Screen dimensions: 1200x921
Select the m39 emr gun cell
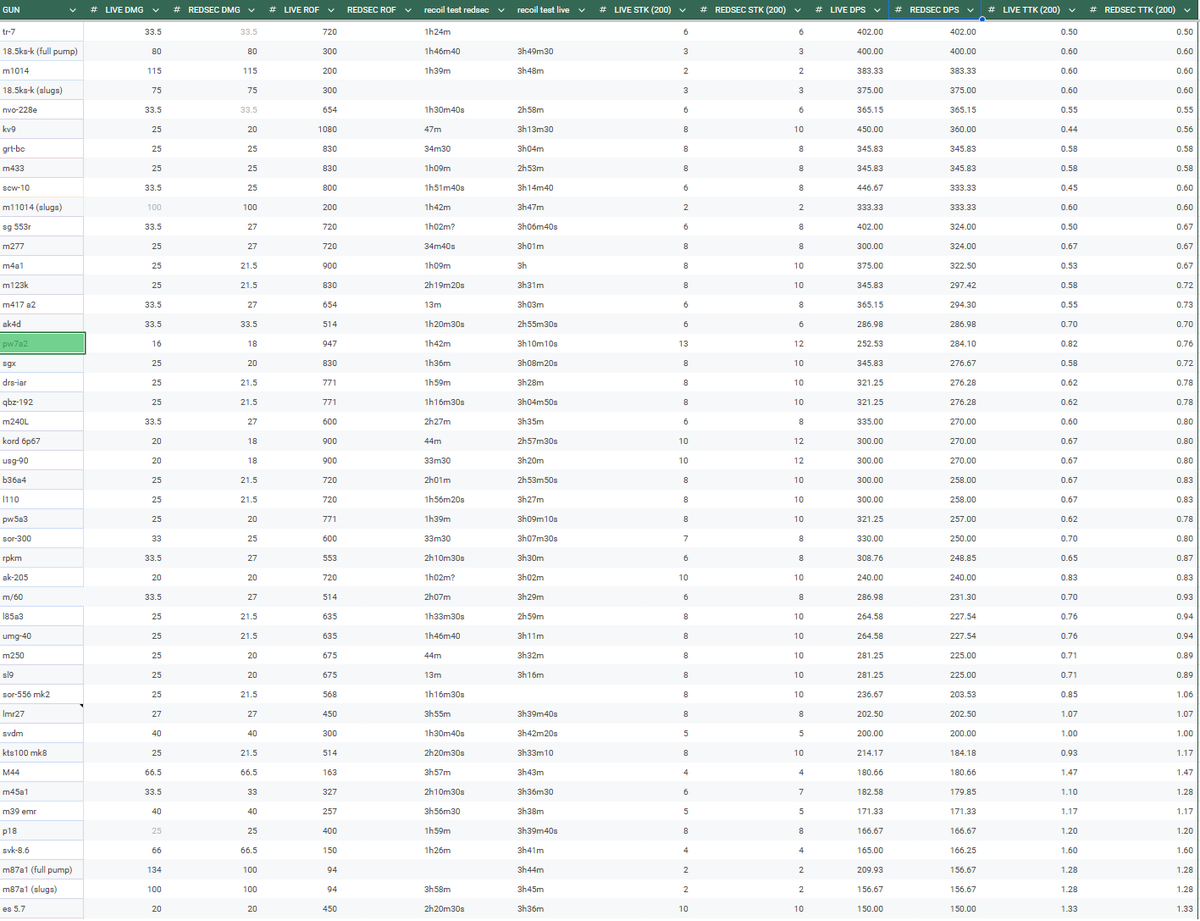[x=42, y=810]
